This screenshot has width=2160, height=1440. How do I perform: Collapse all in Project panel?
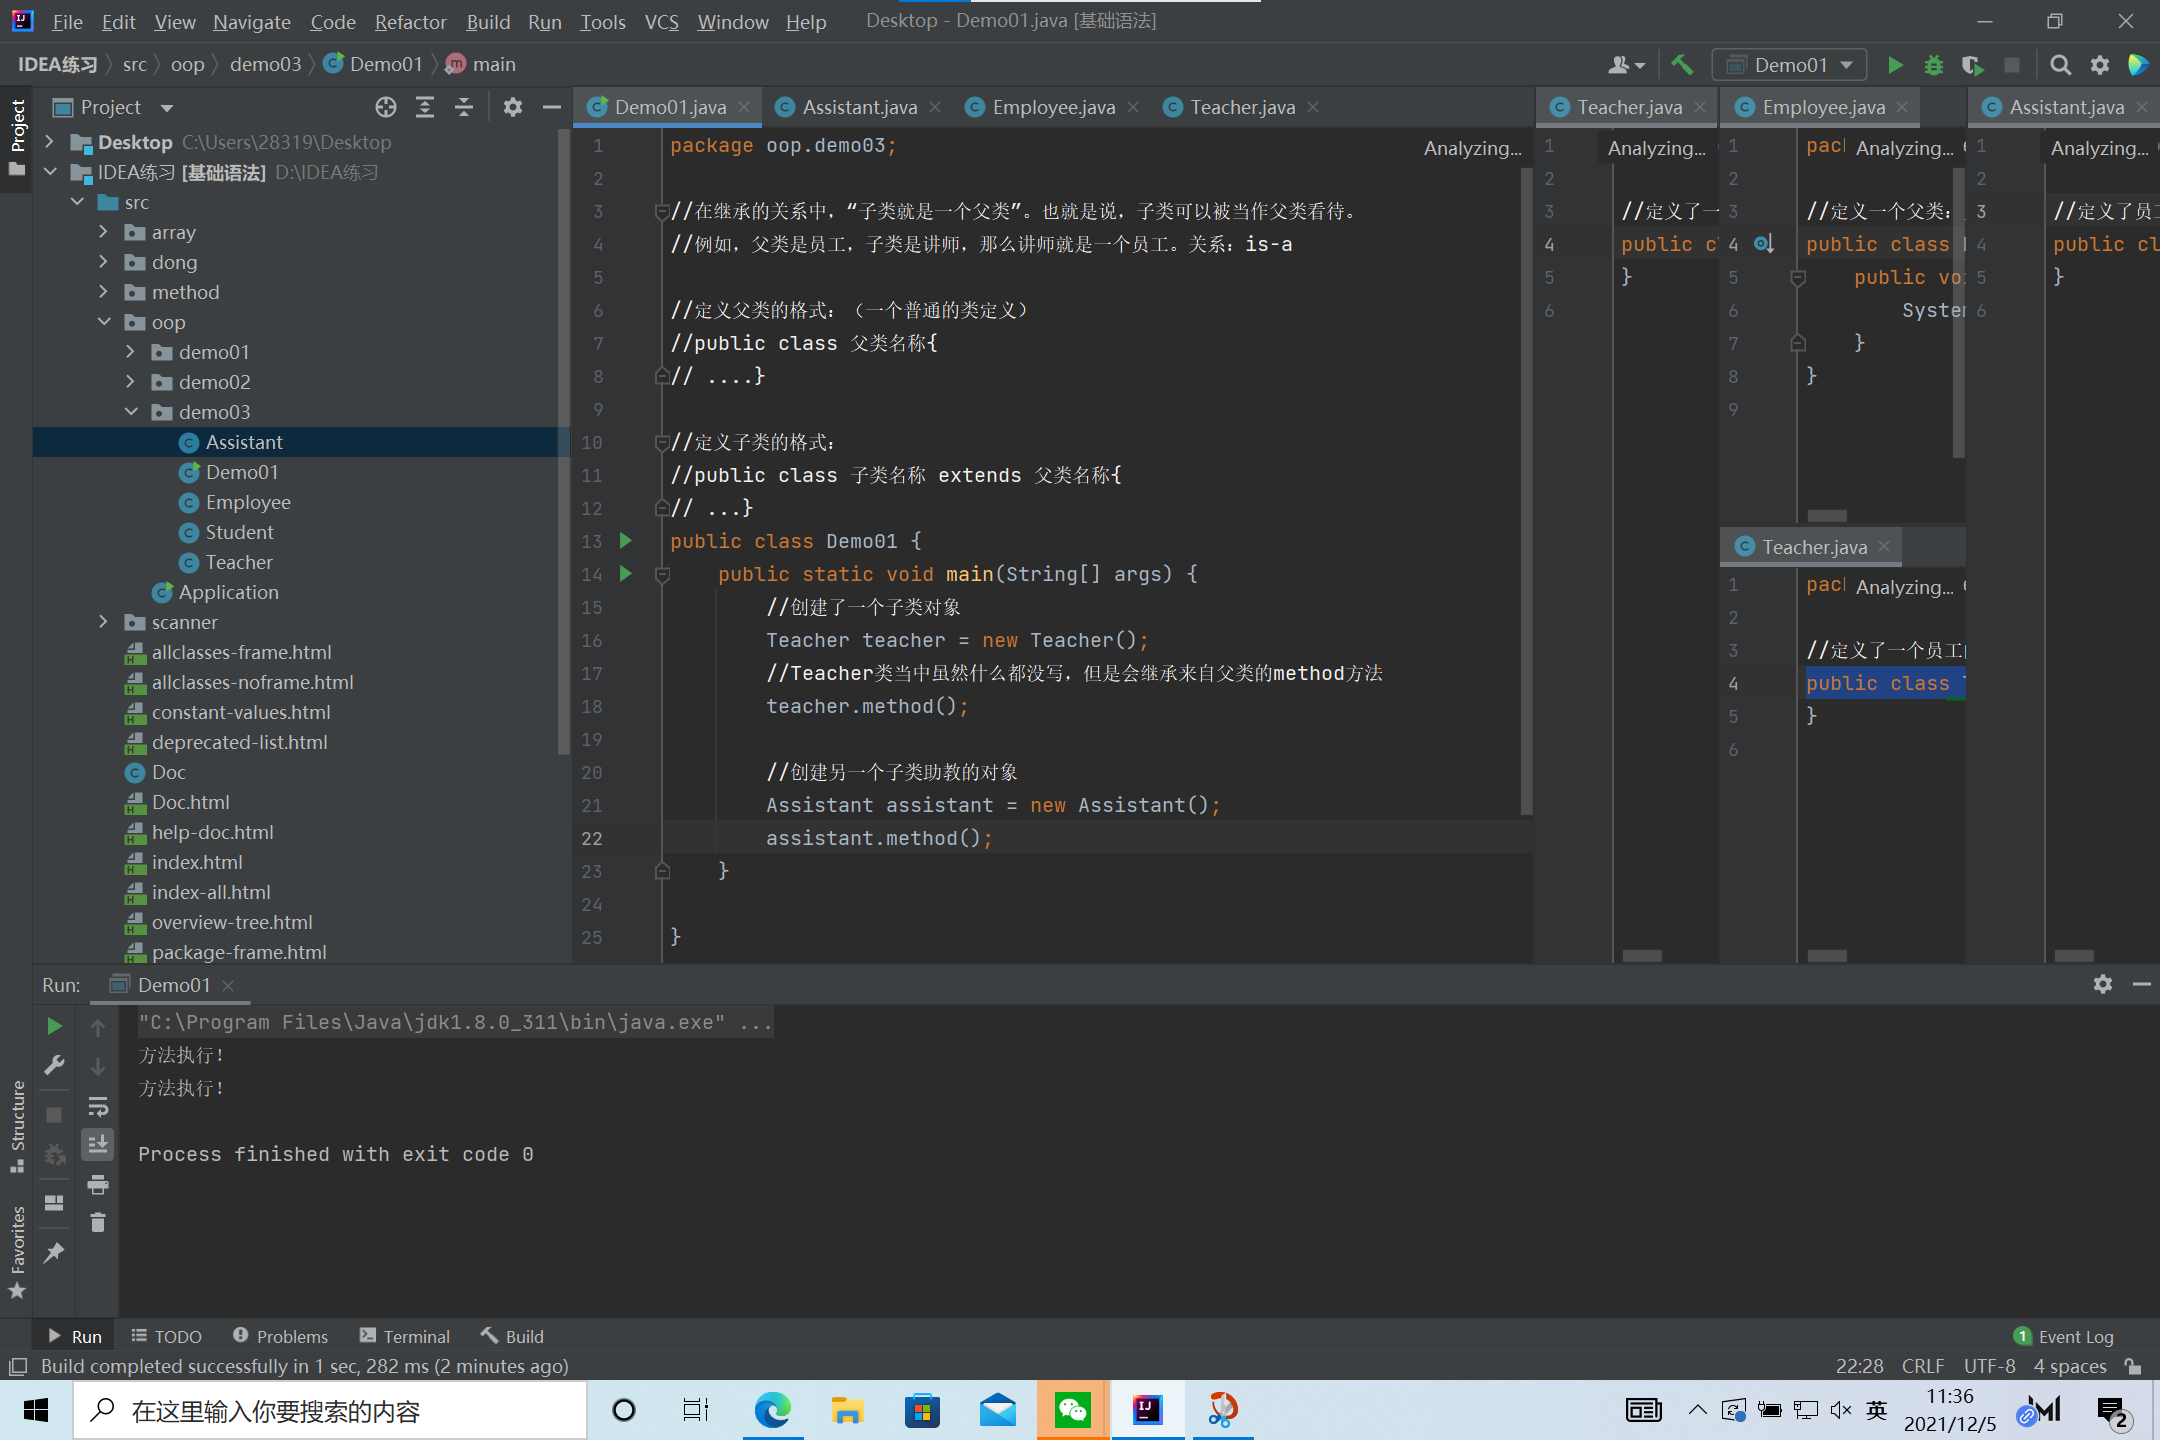[464, 107]
